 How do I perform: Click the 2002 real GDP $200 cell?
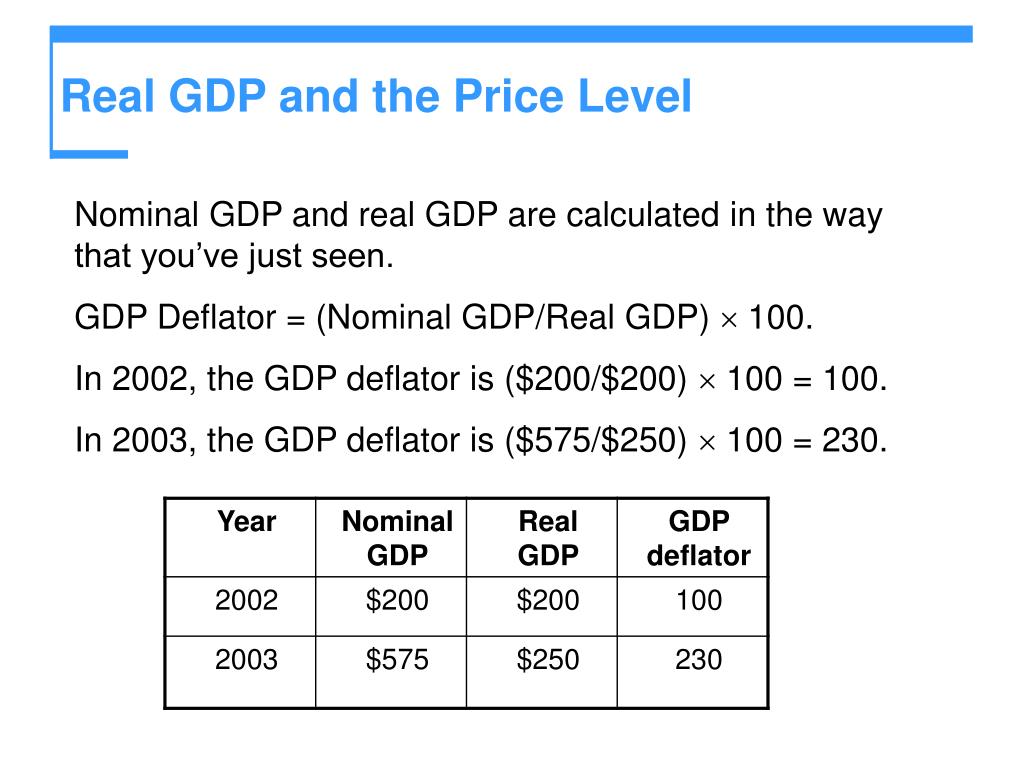tap(542, 606)
